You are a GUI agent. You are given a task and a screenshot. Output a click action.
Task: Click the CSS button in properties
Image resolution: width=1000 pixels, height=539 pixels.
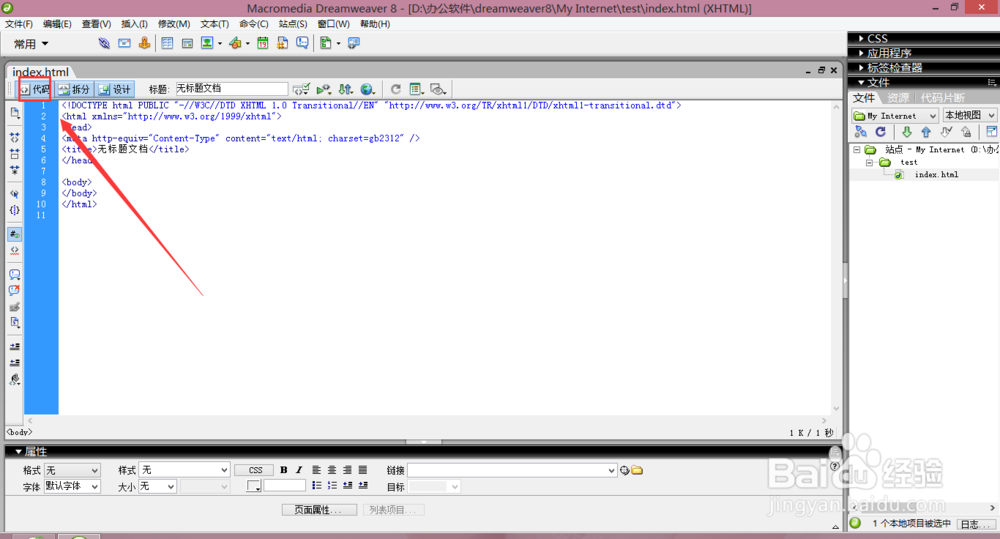(x=255, y=470)
